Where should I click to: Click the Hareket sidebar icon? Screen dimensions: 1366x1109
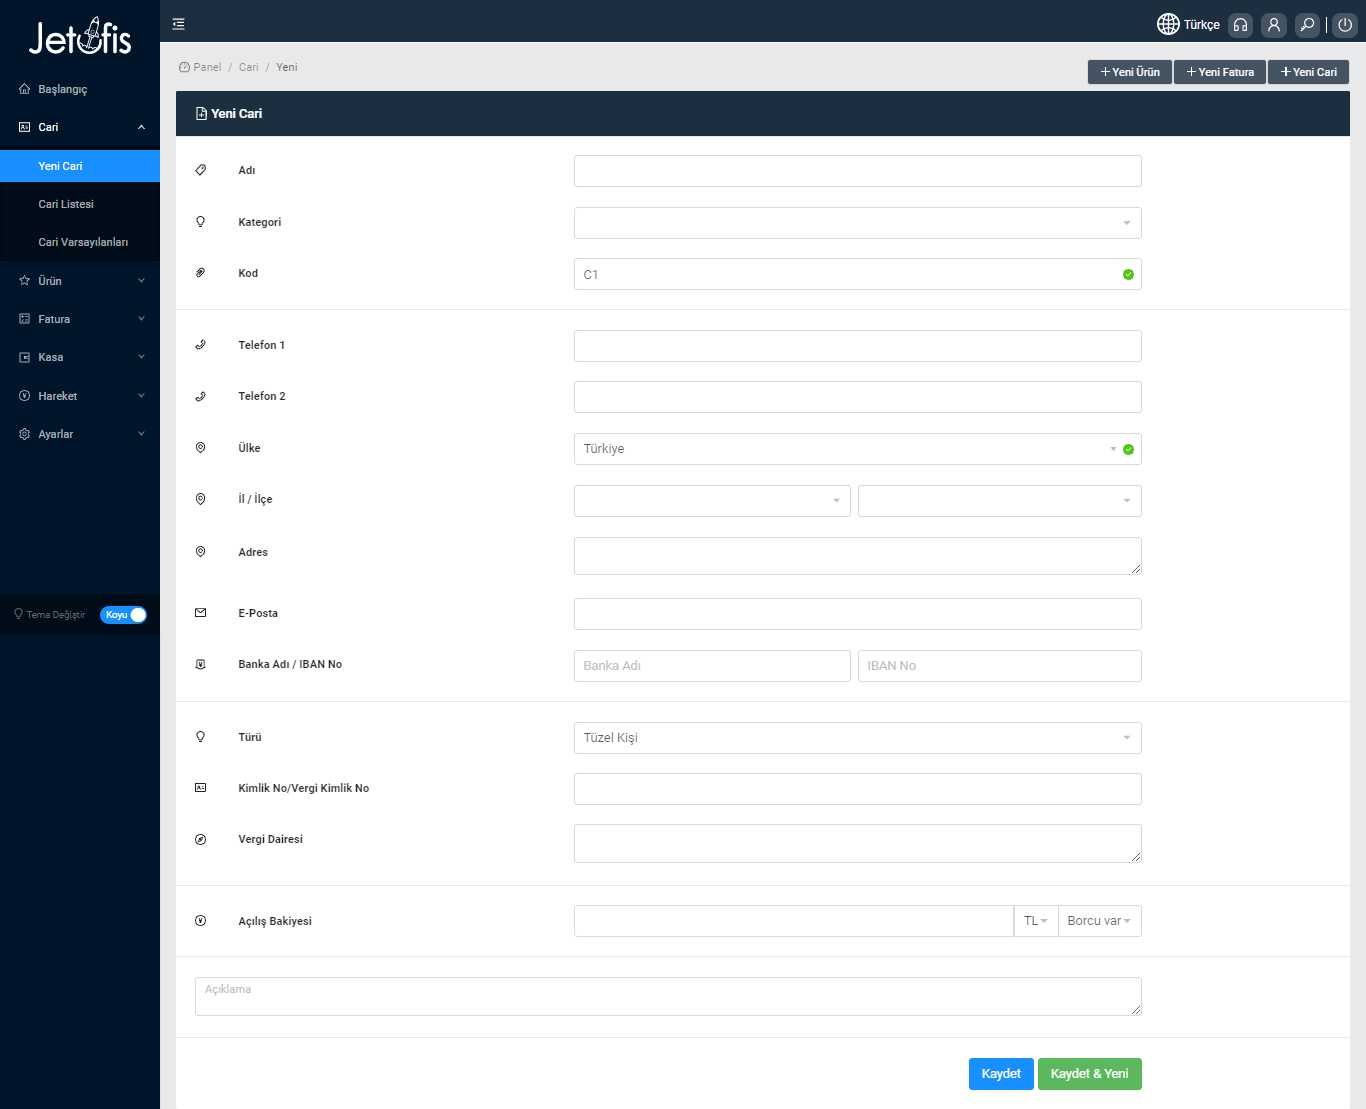[x=24, y=396]
